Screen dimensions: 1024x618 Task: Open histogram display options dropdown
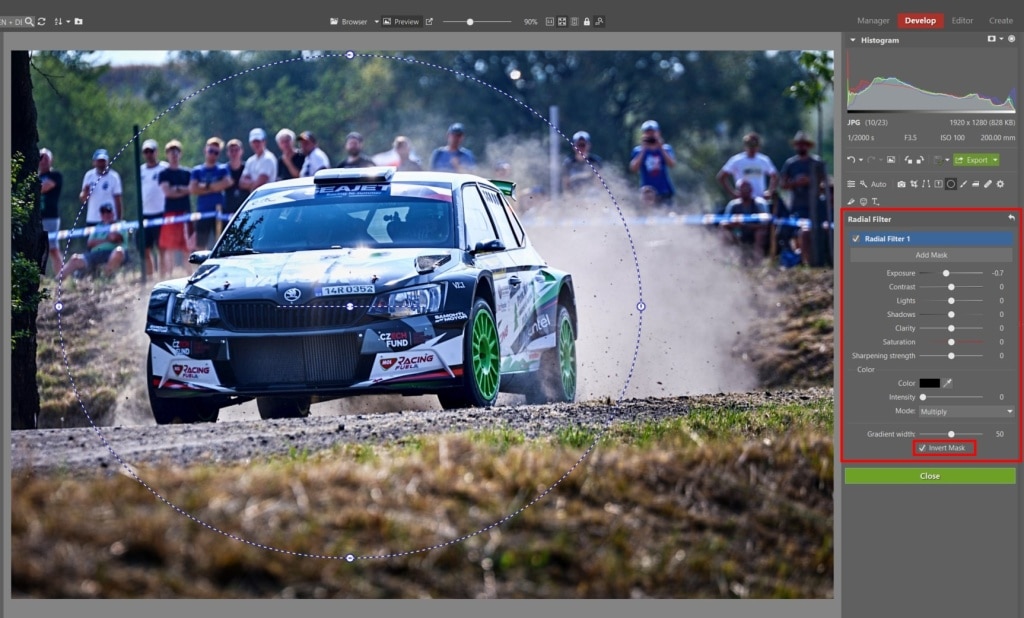click(x=1000, y=39)
